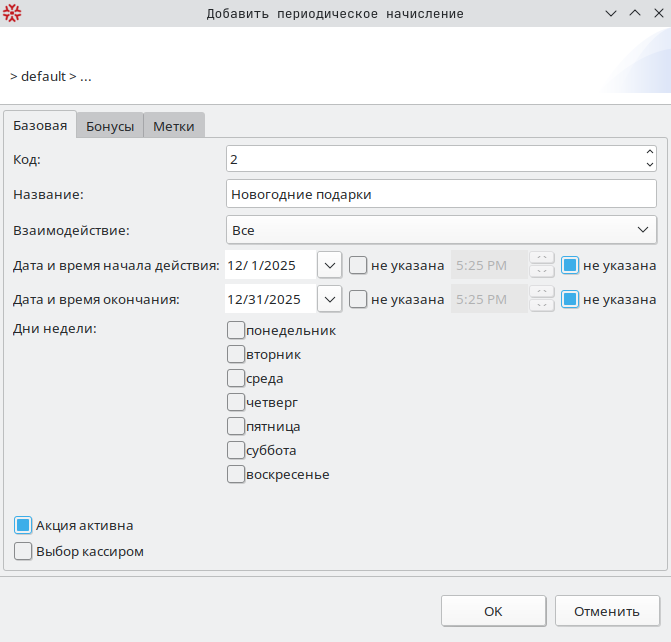
Task: Uncheck end time 'не указана' checkbox
Action: click(570, 299)
